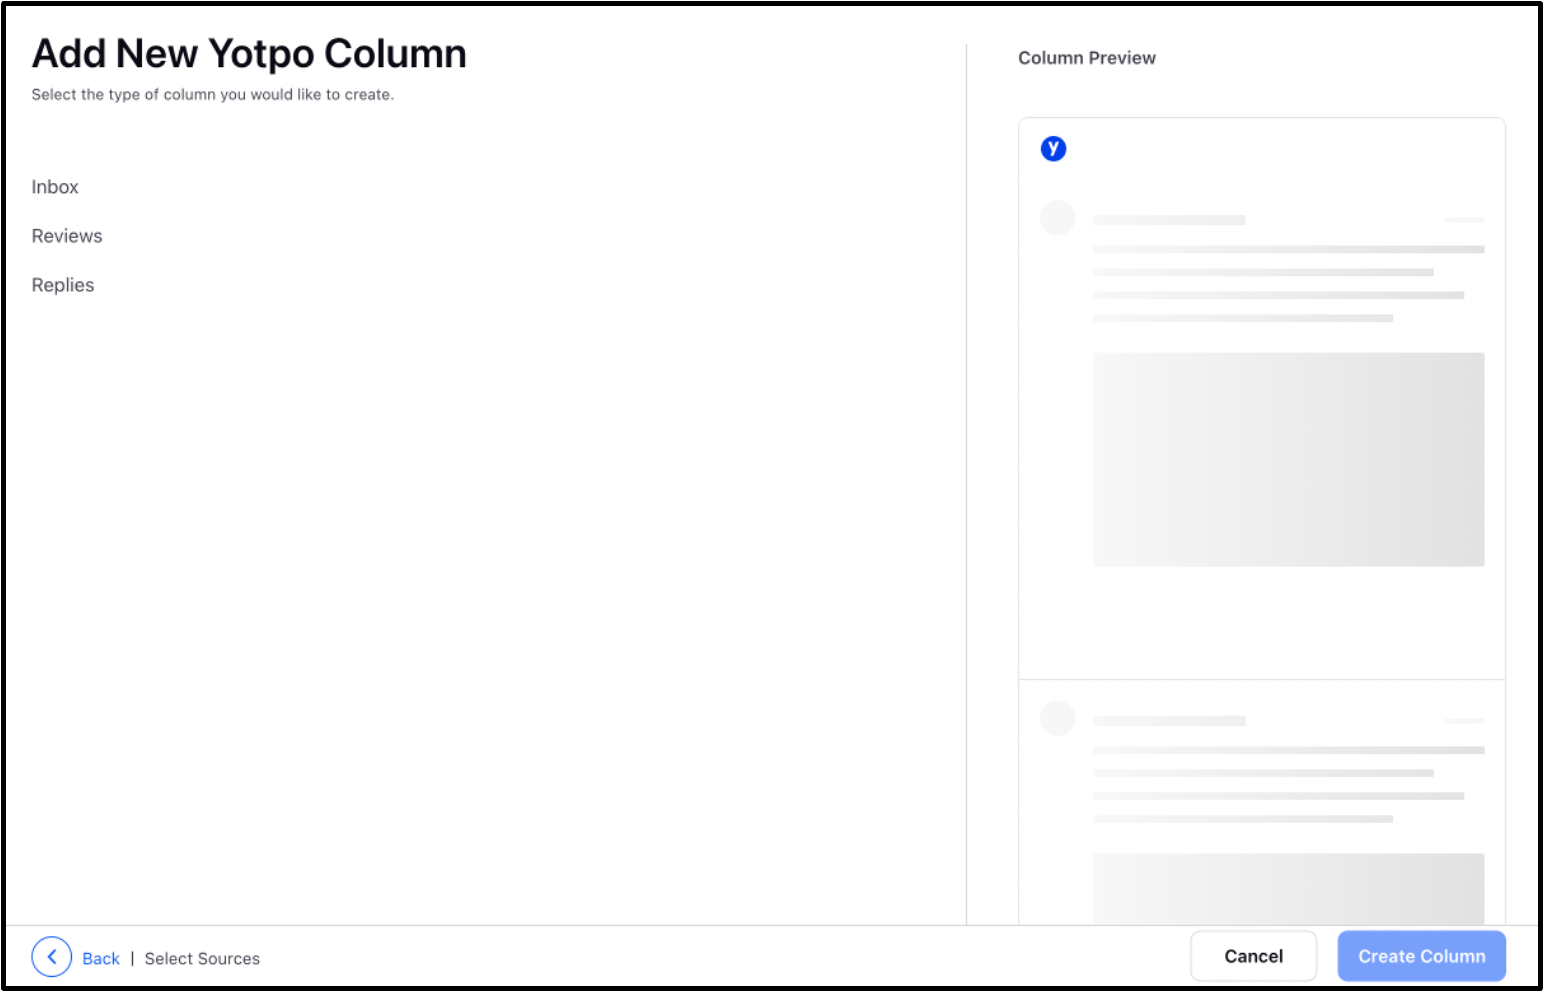1544x992 pixels.
Task: Click the back arrow circle icon
Action: (52, 957)
